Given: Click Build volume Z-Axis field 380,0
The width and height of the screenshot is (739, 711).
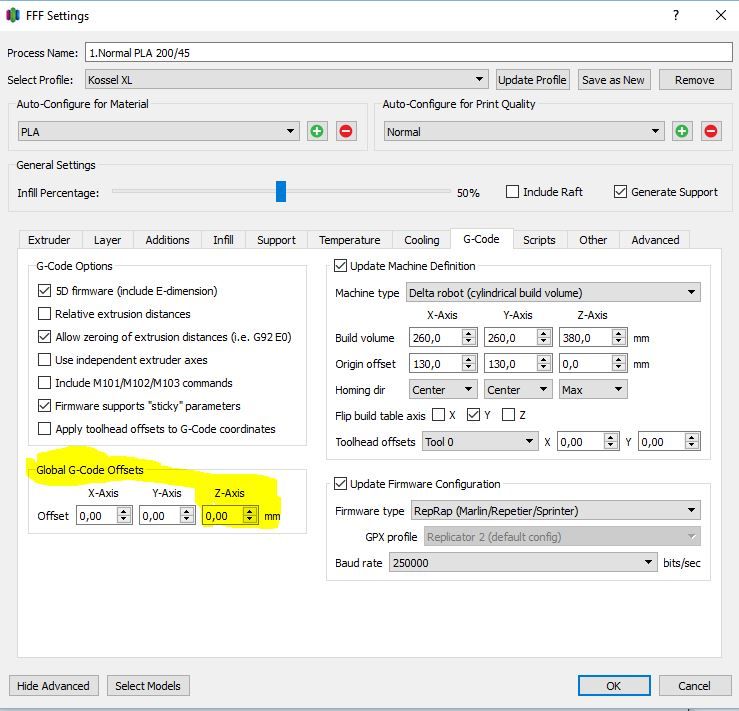Looking at the screenshot, I should click(x=593, y=337).
